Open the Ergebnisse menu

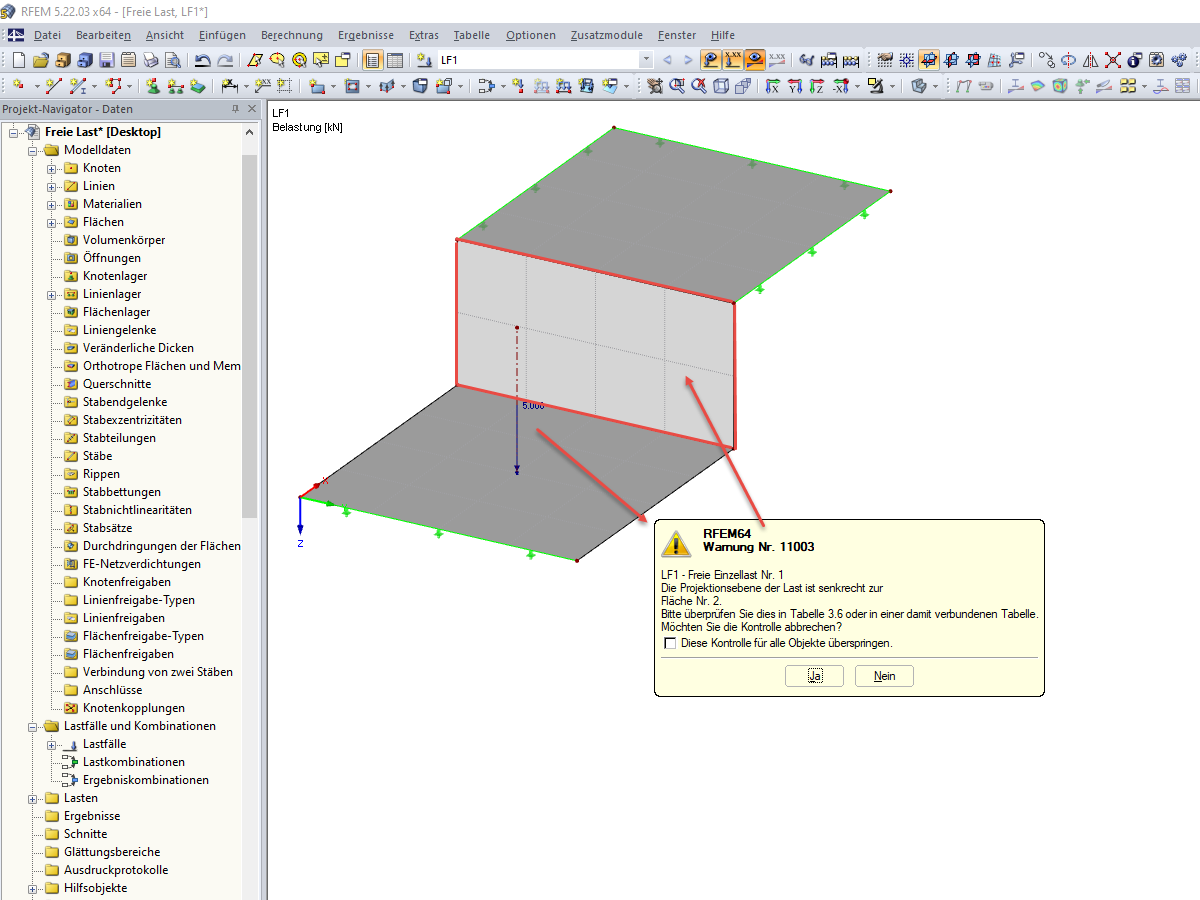pyautogui.click(x=364, y=35)
